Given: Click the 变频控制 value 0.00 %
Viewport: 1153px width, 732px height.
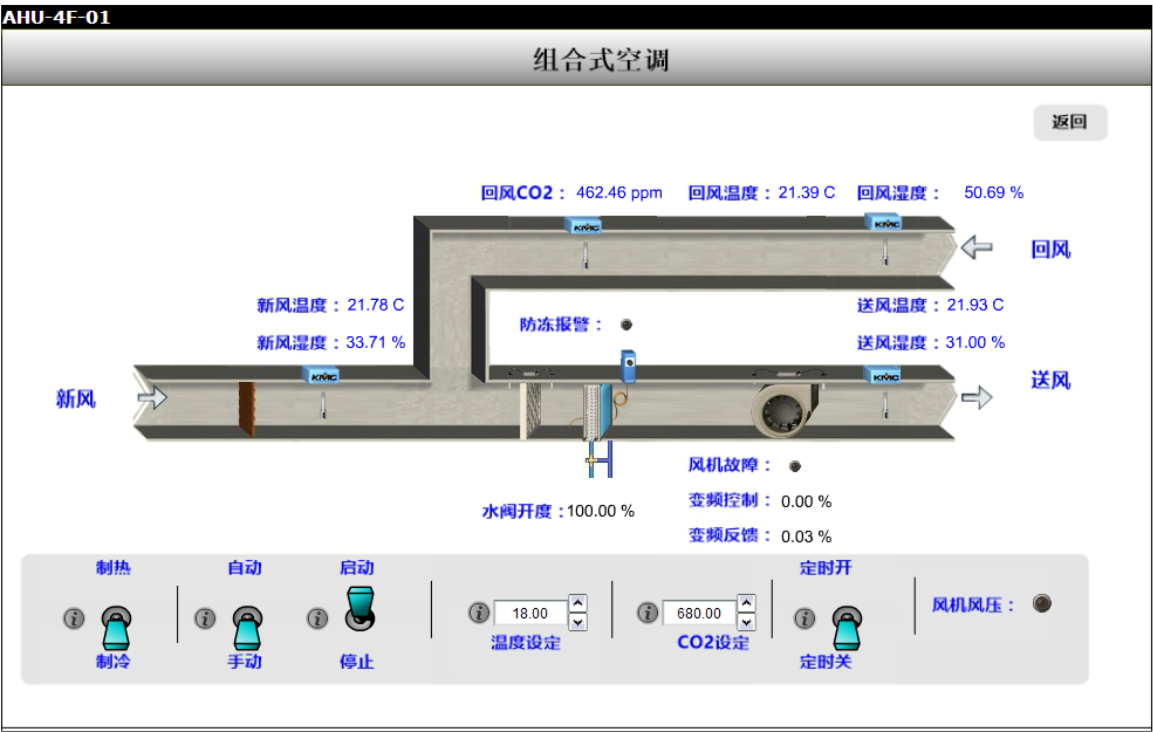Looking at the screenshot, I should click(806, 502).
